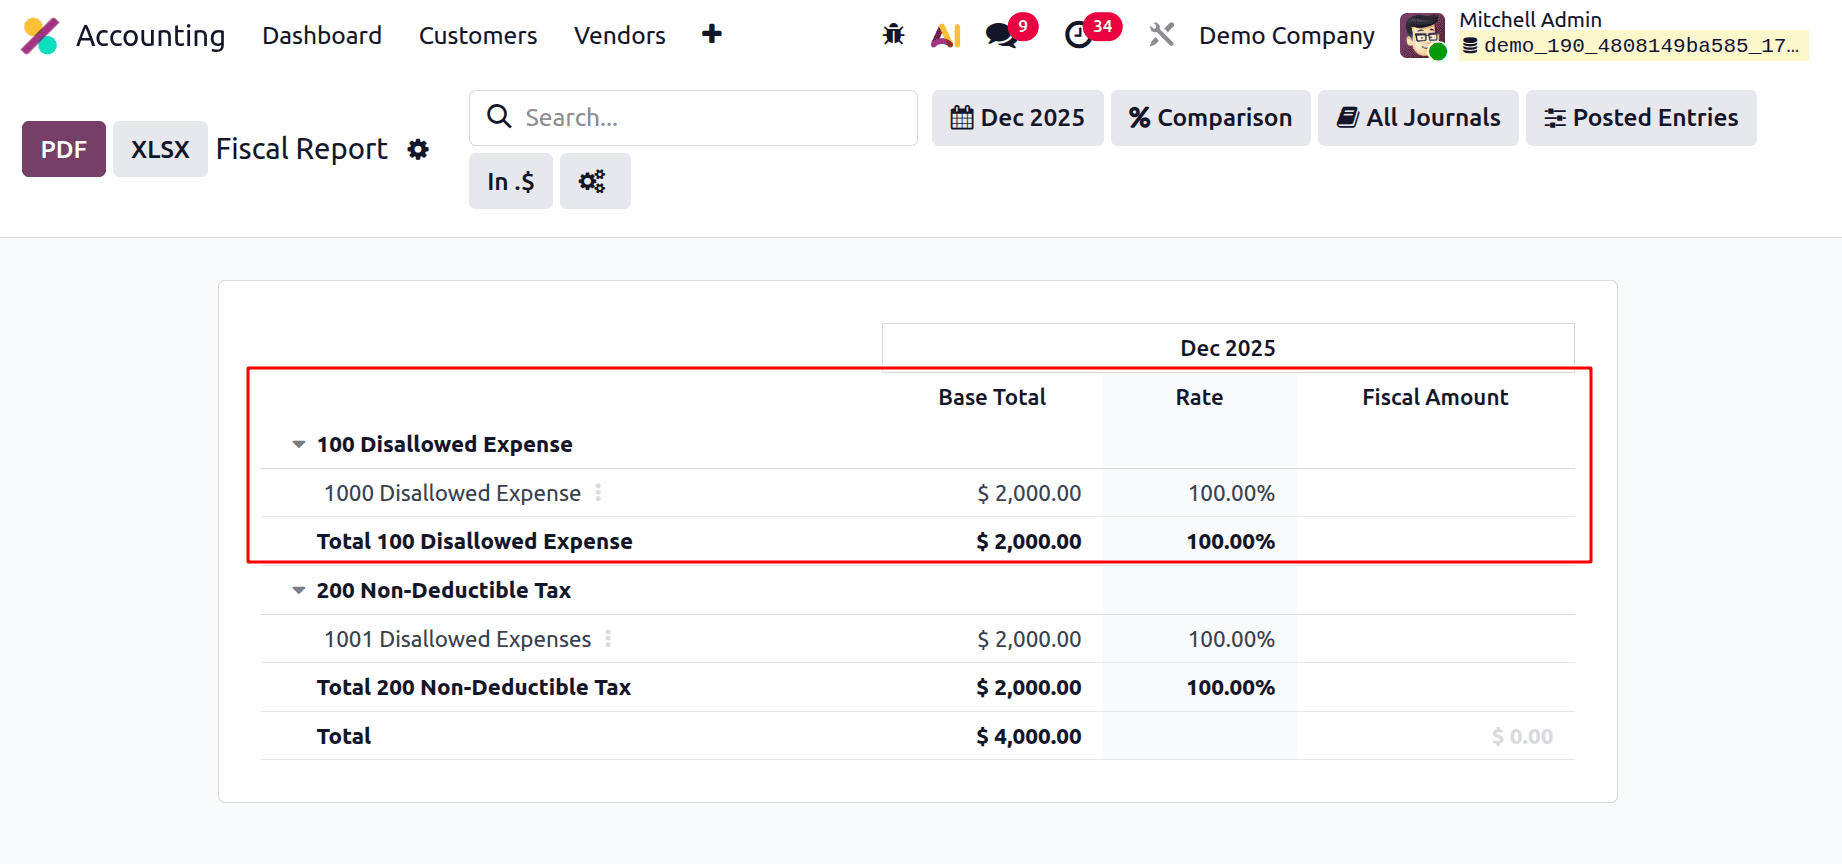Click the Accounting app title

click(151, 36)
